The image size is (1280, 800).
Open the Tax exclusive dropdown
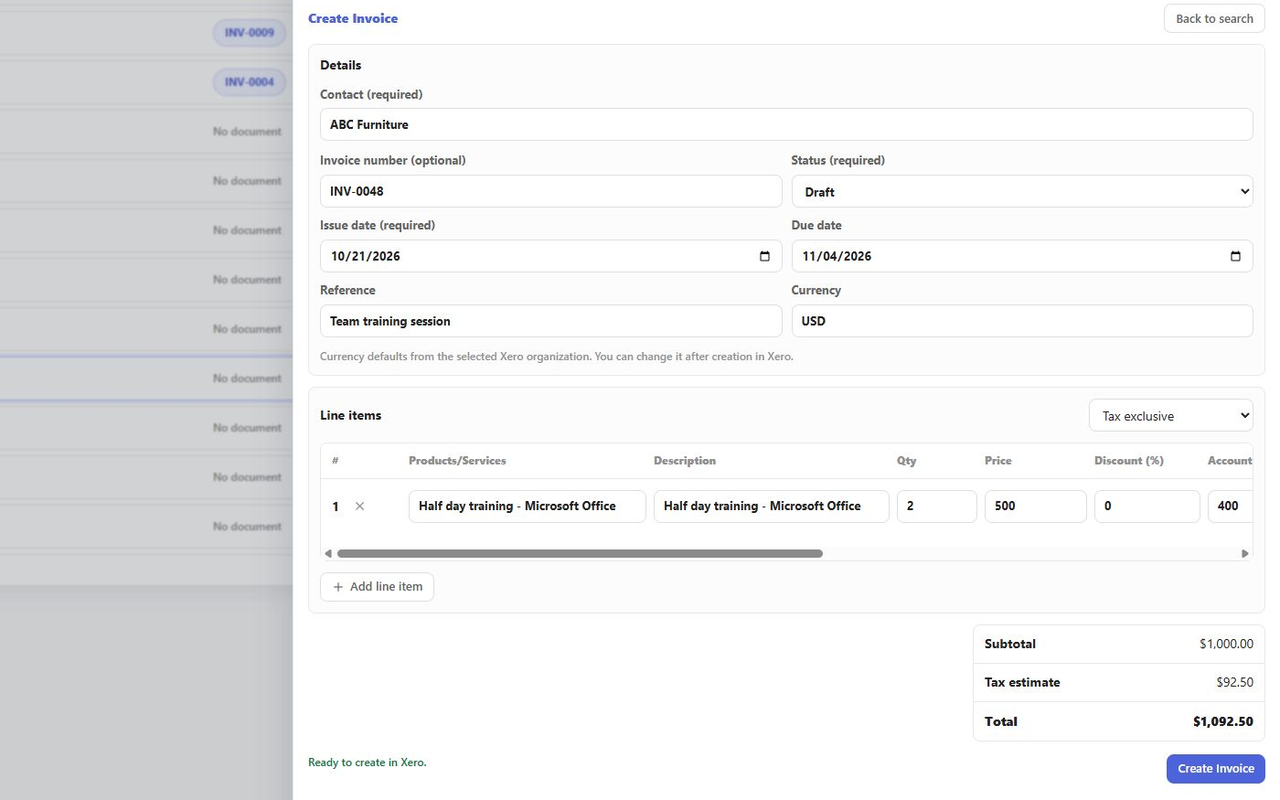1171,415
